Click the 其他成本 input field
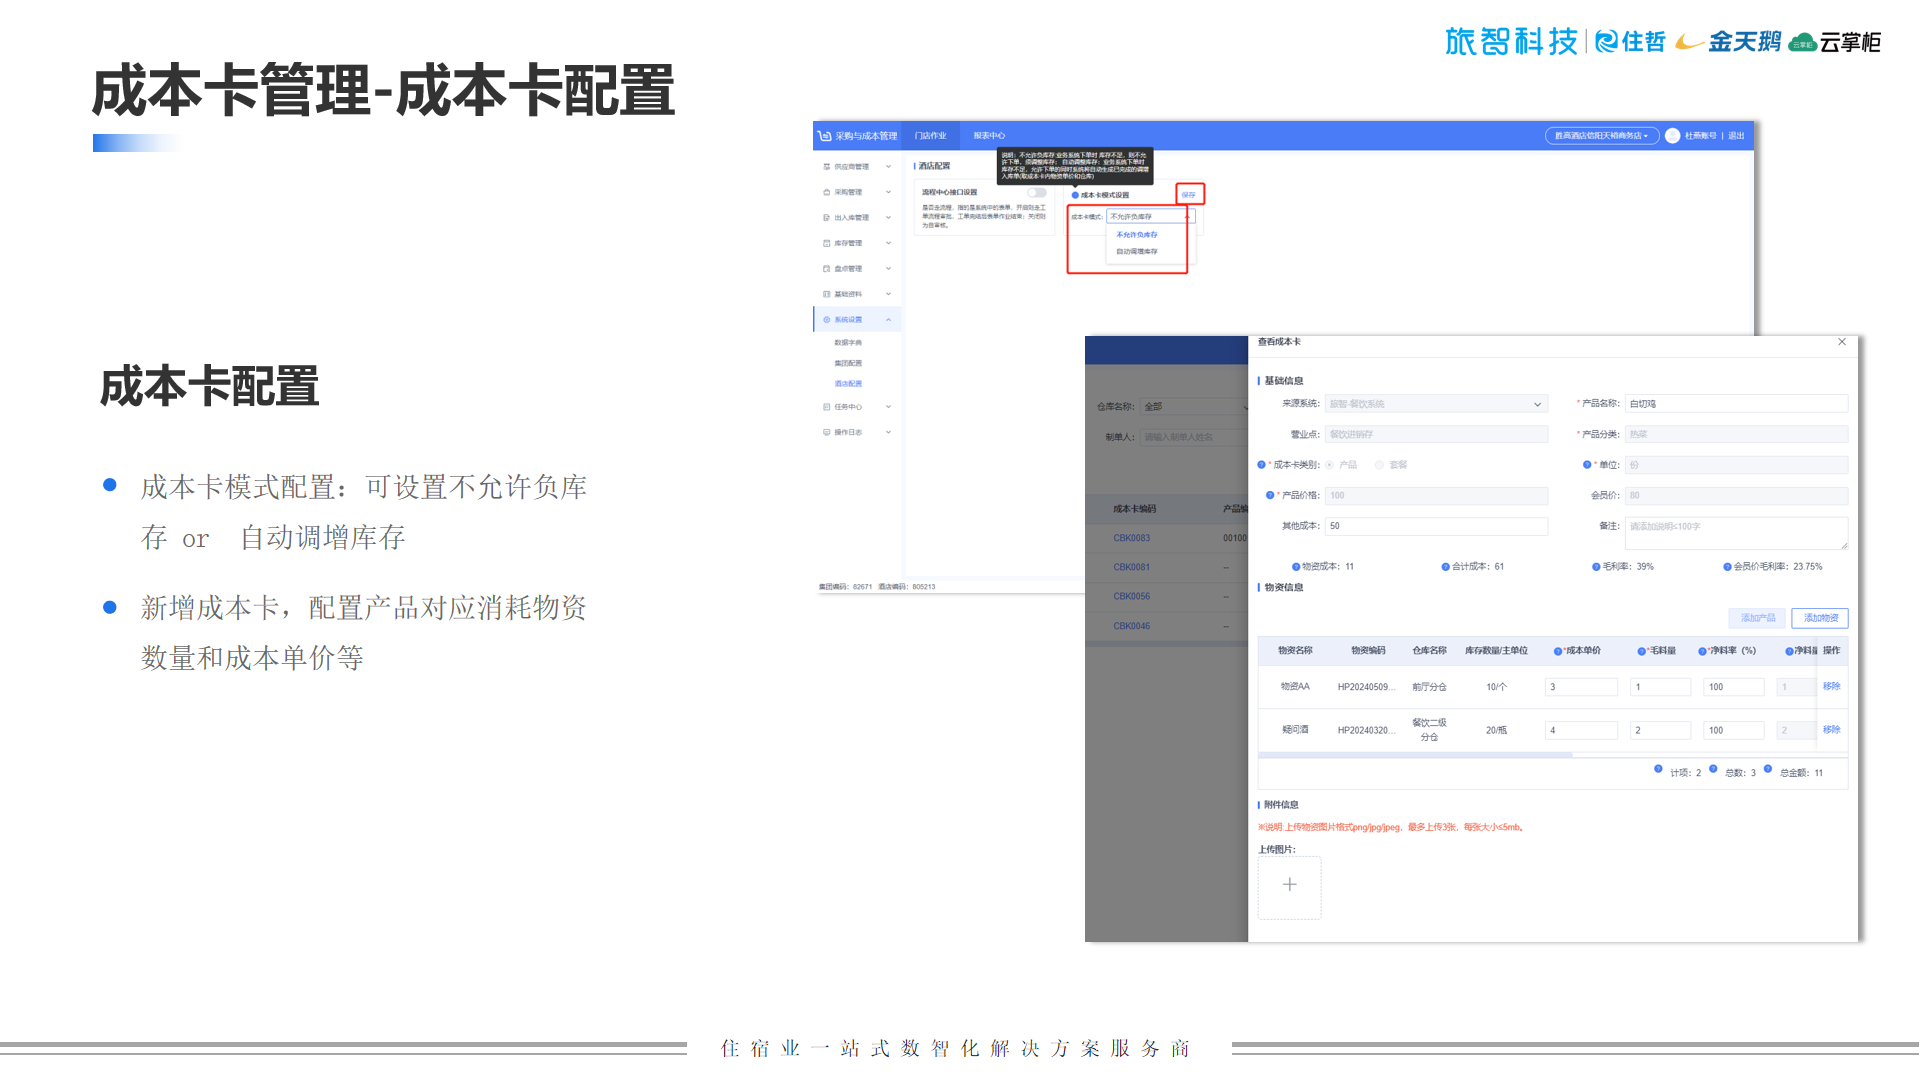Viewport: 1920px width, 1080px height. [1436, 526]
